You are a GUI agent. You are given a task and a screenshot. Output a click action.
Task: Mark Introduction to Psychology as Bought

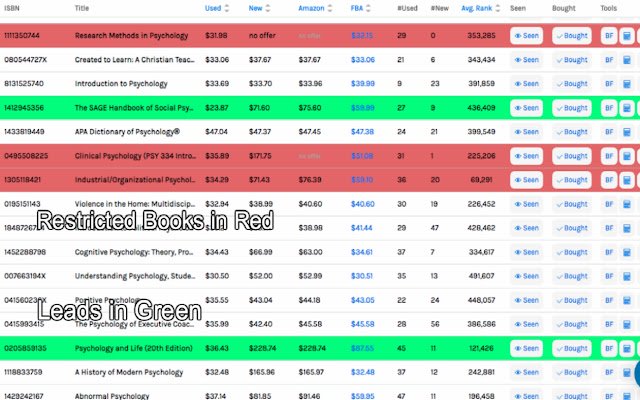[x=572, y=84]
